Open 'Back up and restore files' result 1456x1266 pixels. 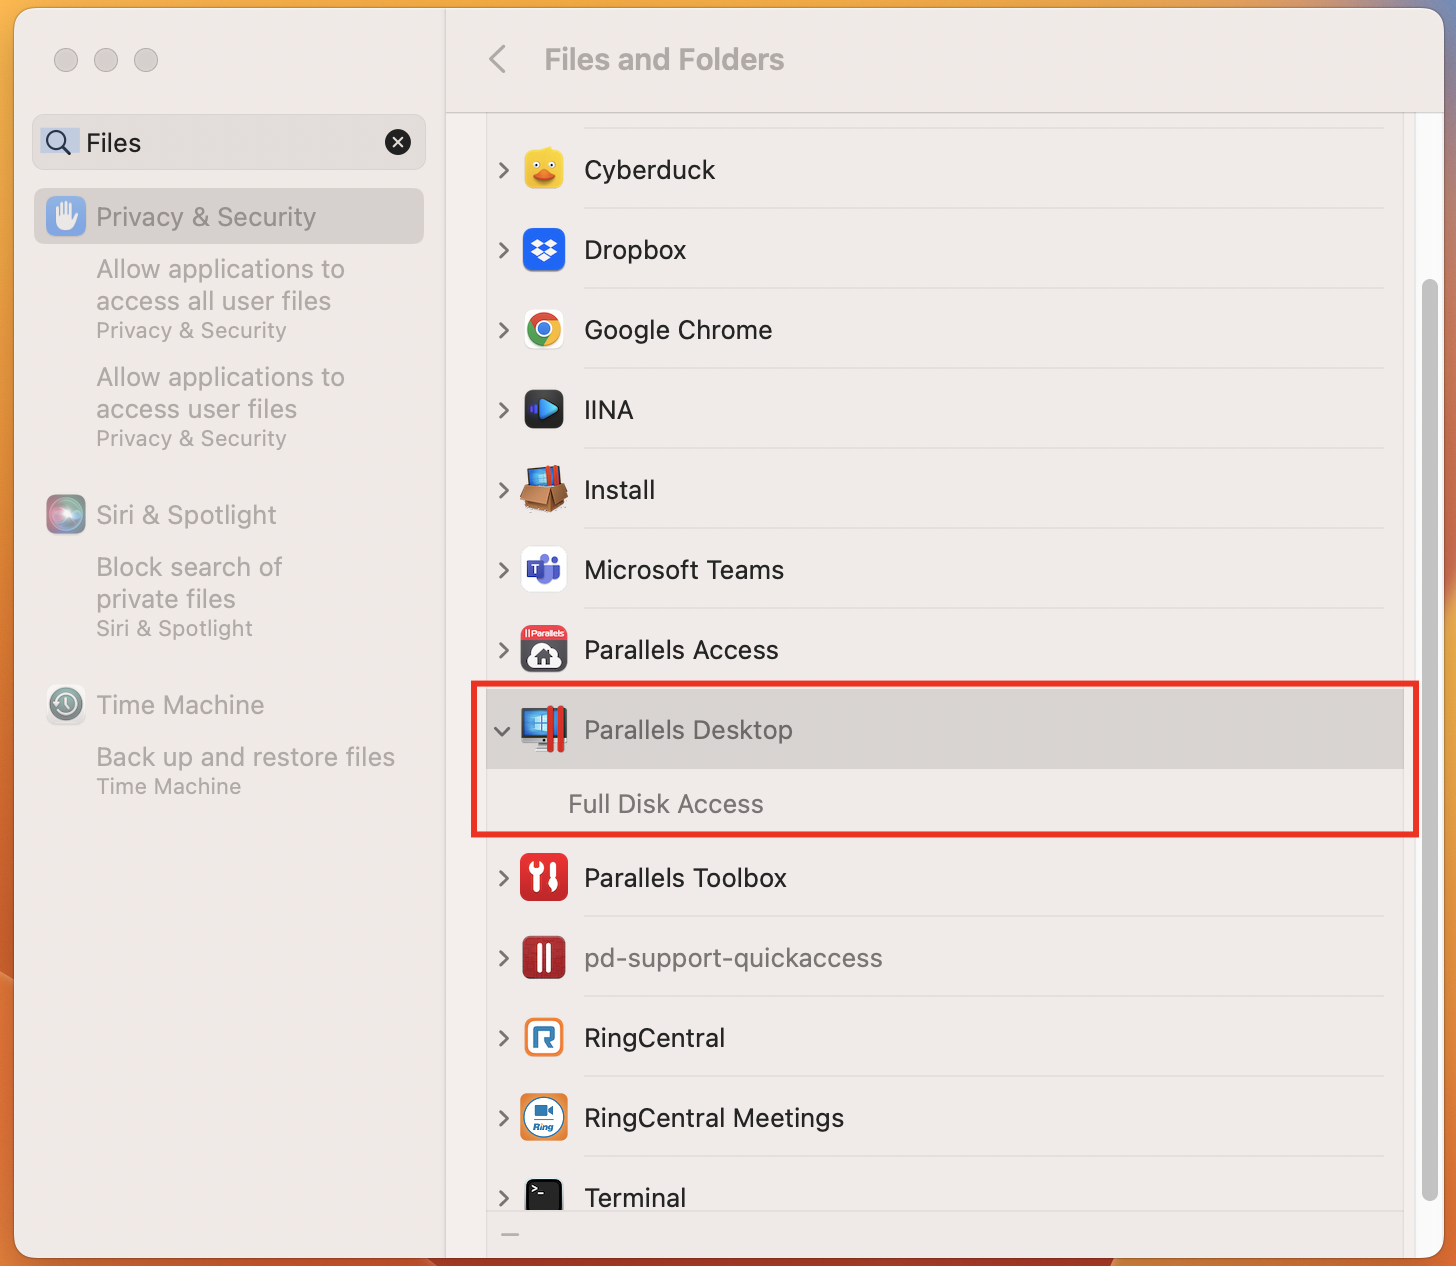pyautogui.click(x=245, y=771)
